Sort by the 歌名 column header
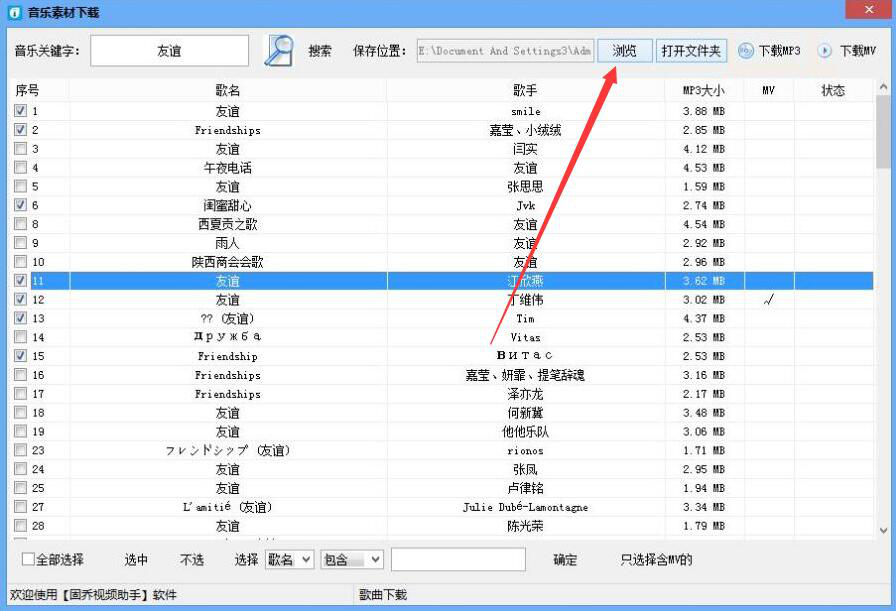The image size is (896, 611). click(x=227, y=90)
